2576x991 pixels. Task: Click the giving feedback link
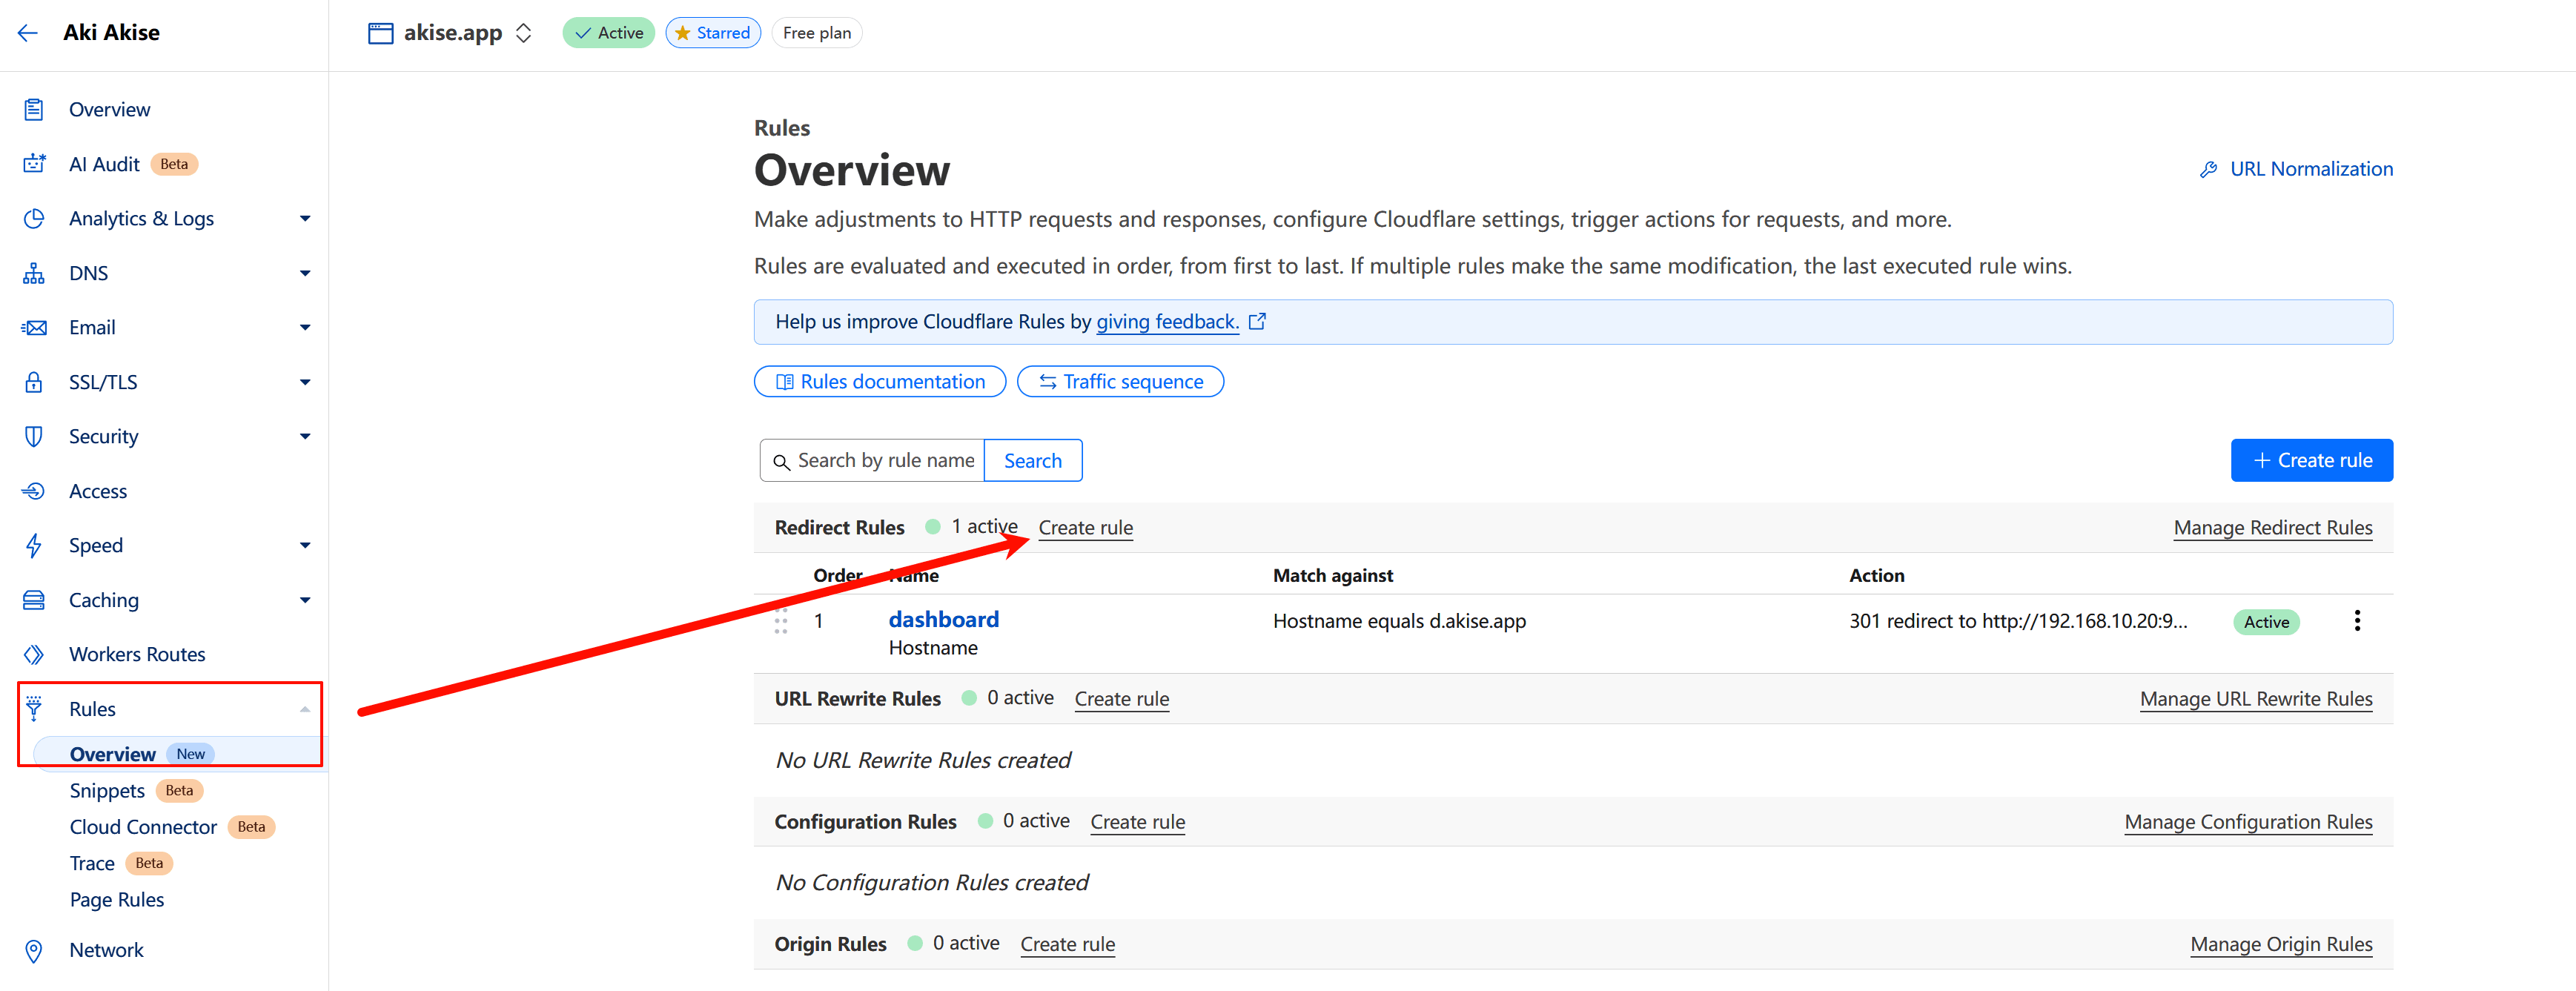pos(1167,322)
